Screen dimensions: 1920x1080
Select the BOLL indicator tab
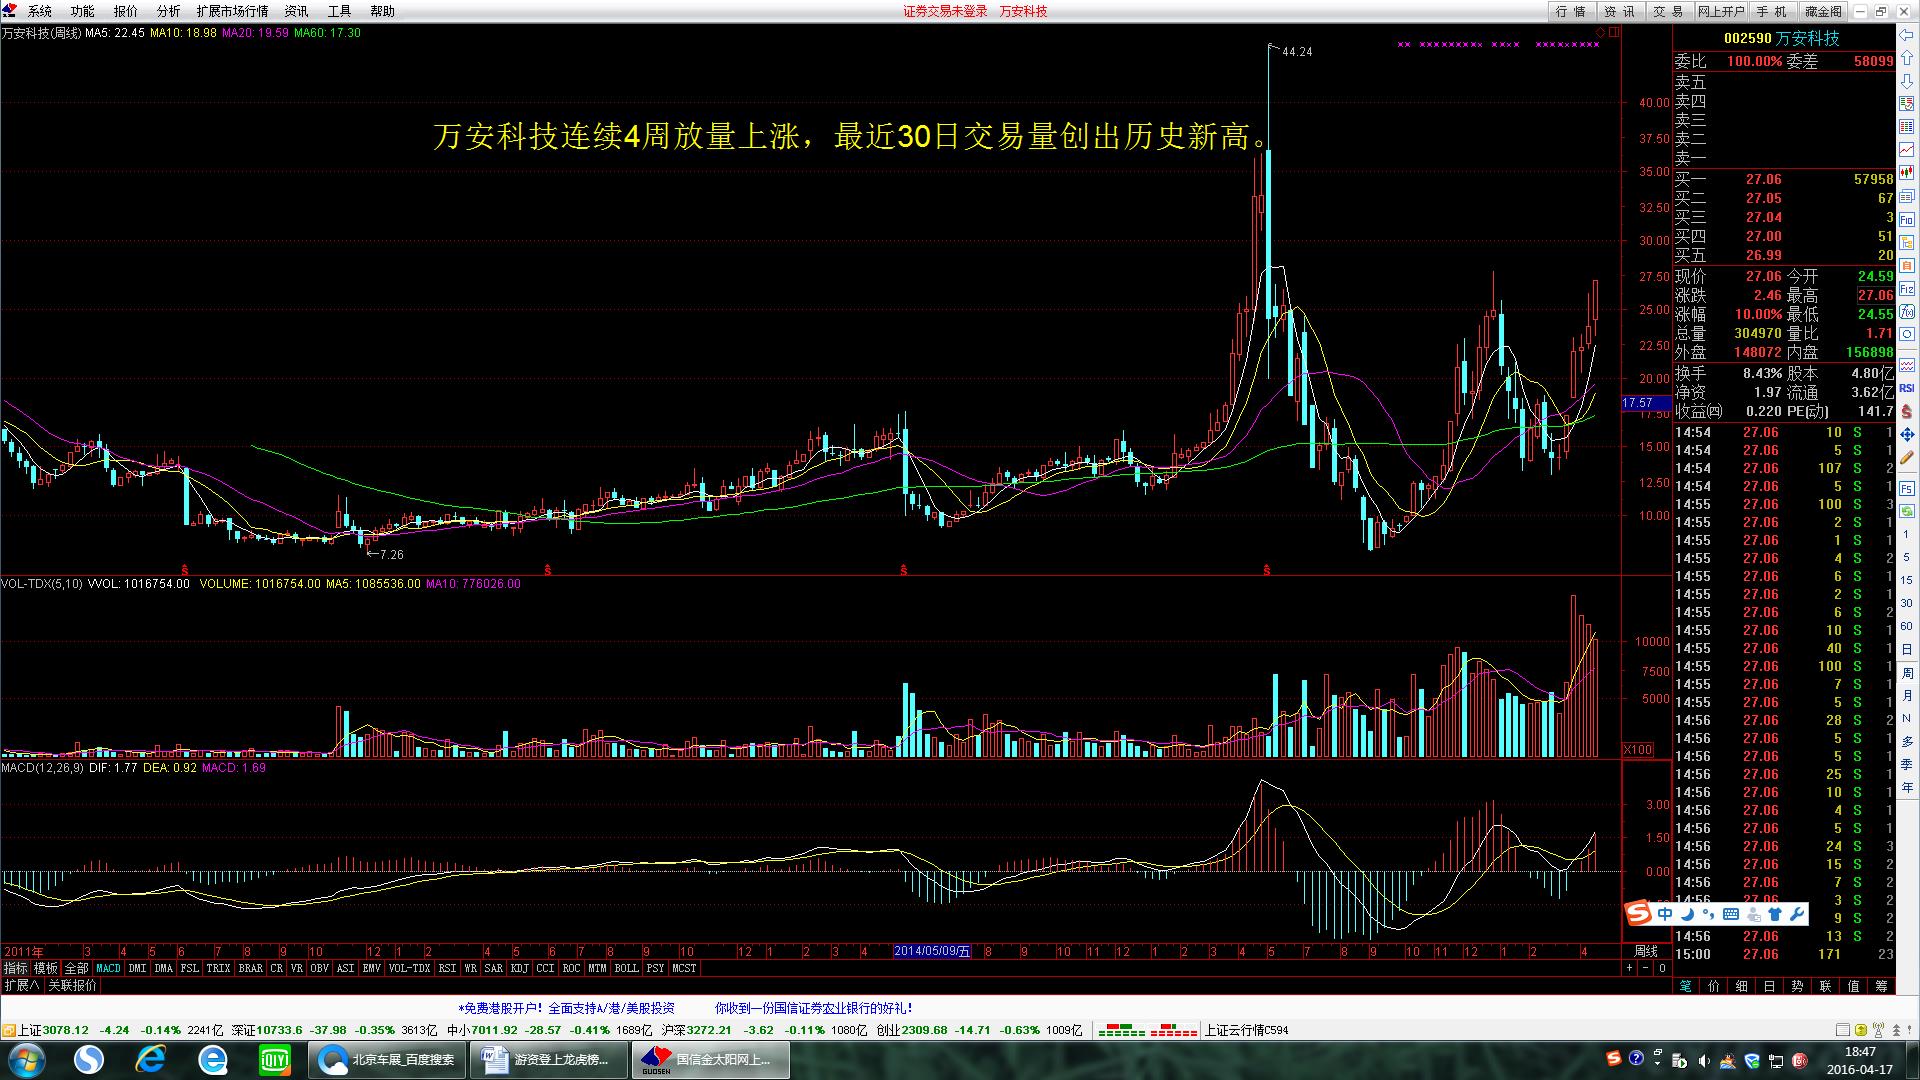click(x=627, y=968)
